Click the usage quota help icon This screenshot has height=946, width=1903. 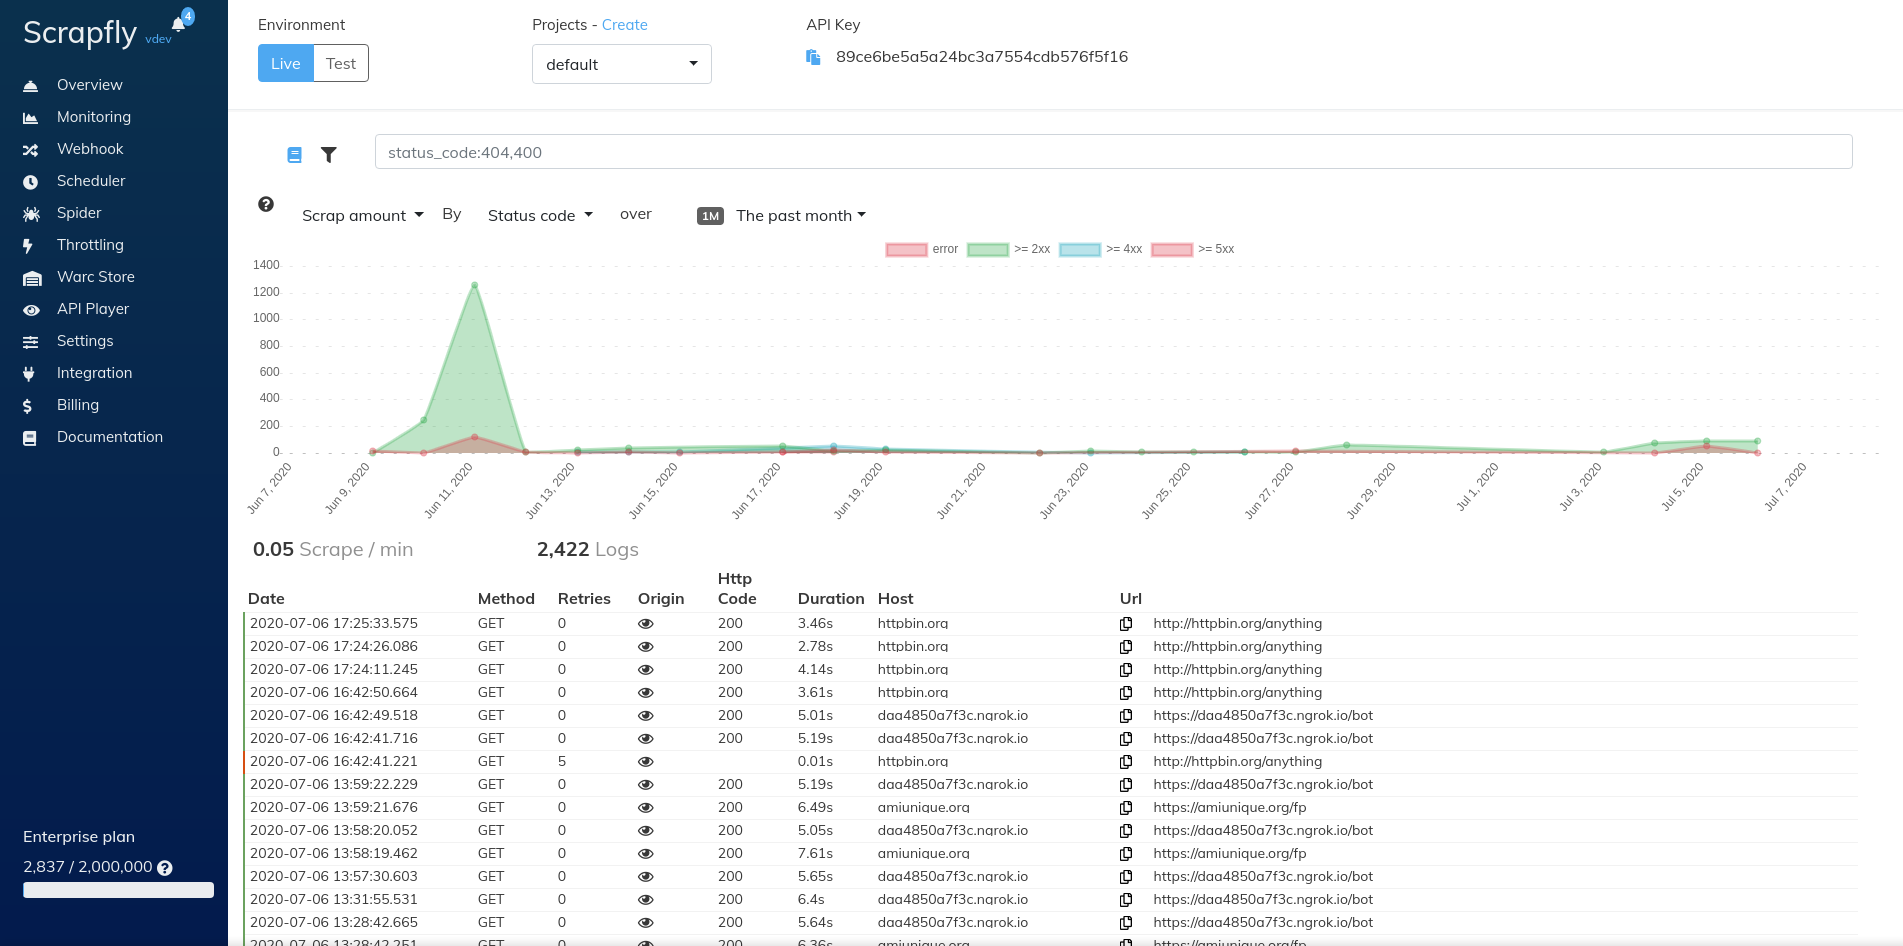click(165, 868)
